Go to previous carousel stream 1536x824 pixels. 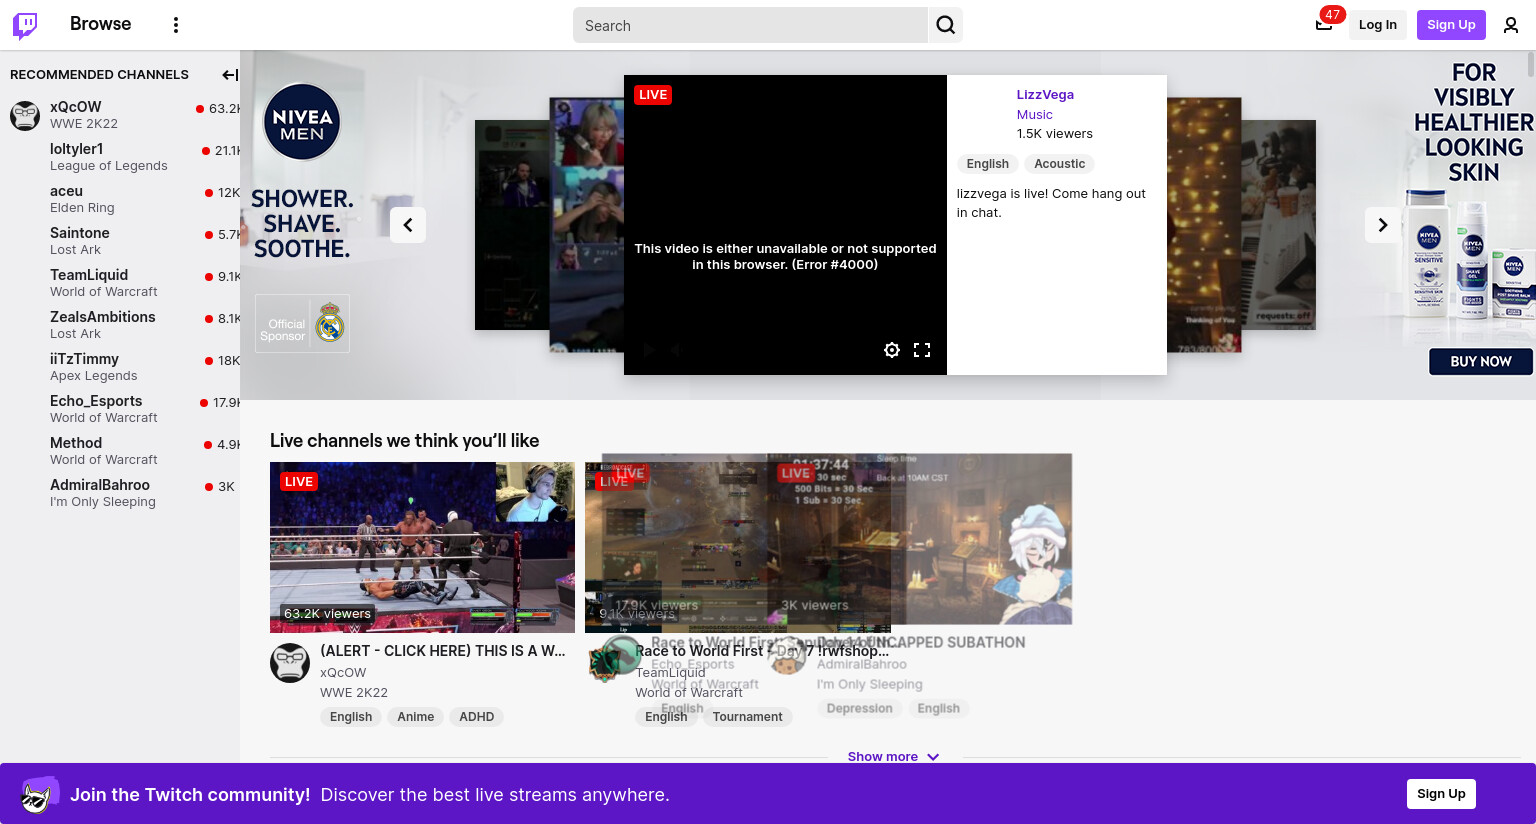coord(408,225)
